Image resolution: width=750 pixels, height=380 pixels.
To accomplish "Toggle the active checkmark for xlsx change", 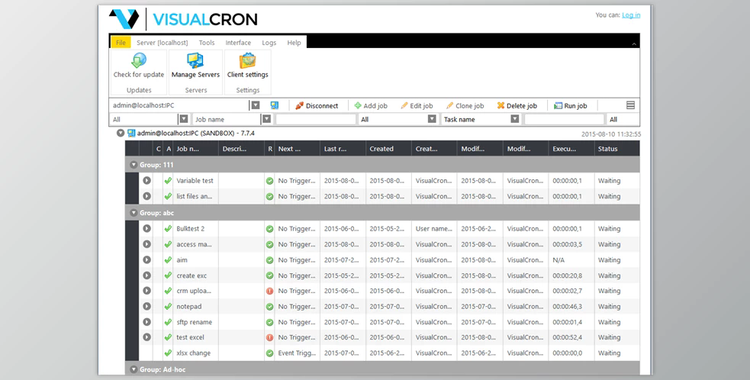I will [168, 353].
